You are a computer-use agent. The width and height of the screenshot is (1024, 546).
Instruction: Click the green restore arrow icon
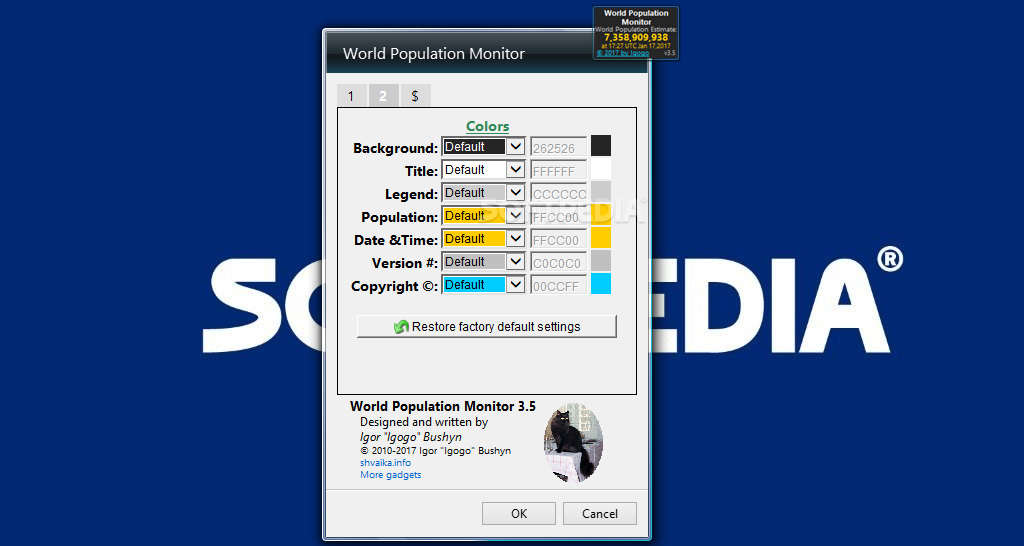coord(402,327)
